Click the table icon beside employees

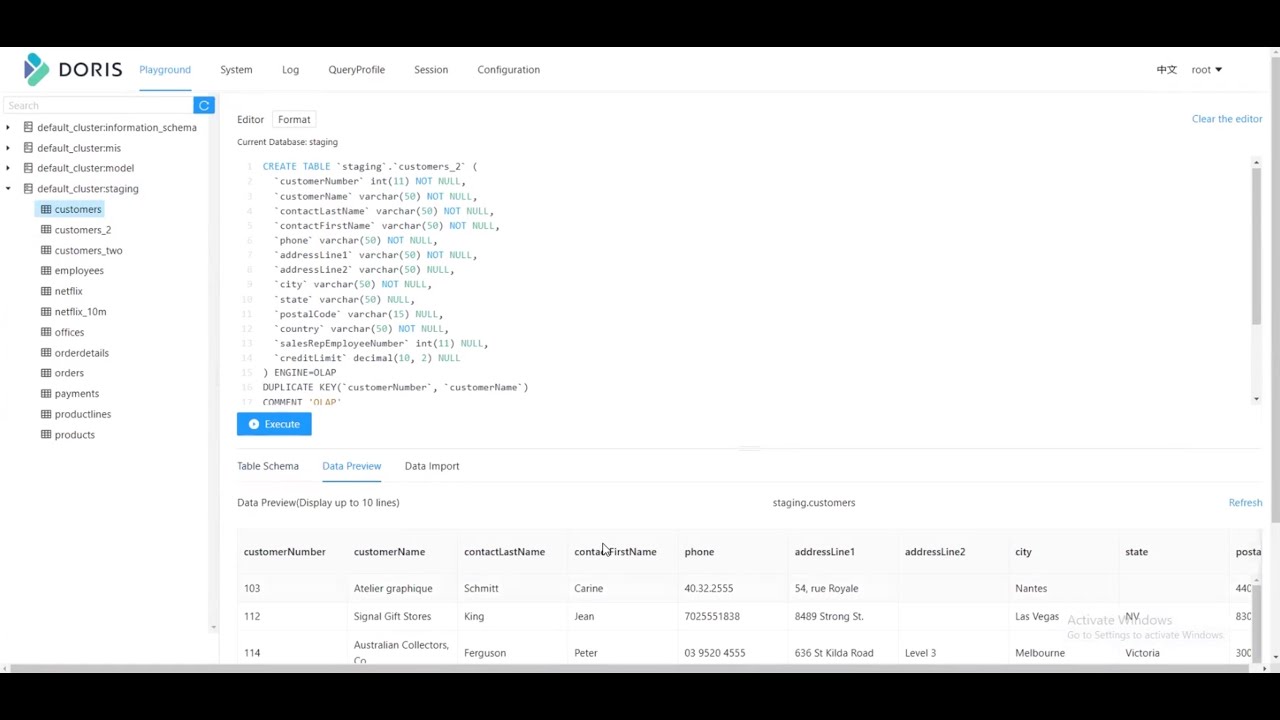[x=46, y=270]
